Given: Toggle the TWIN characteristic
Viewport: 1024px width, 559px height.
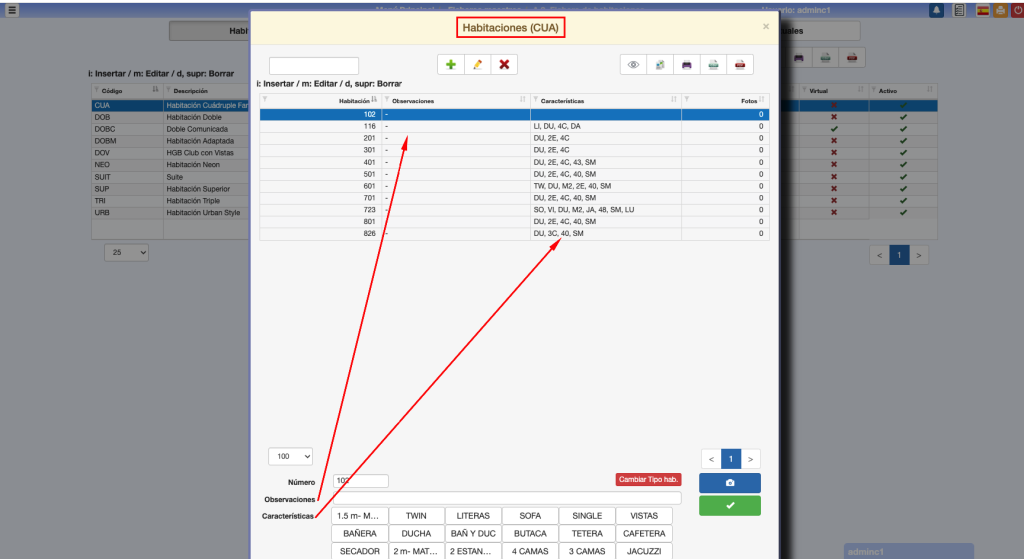Looking at the screenshot, I should click(416, 516).
